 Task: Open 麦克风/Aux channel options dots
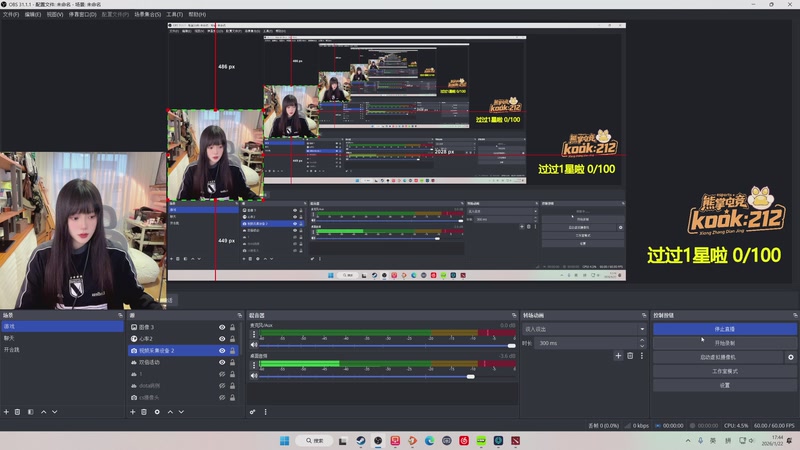pos(254,335)
